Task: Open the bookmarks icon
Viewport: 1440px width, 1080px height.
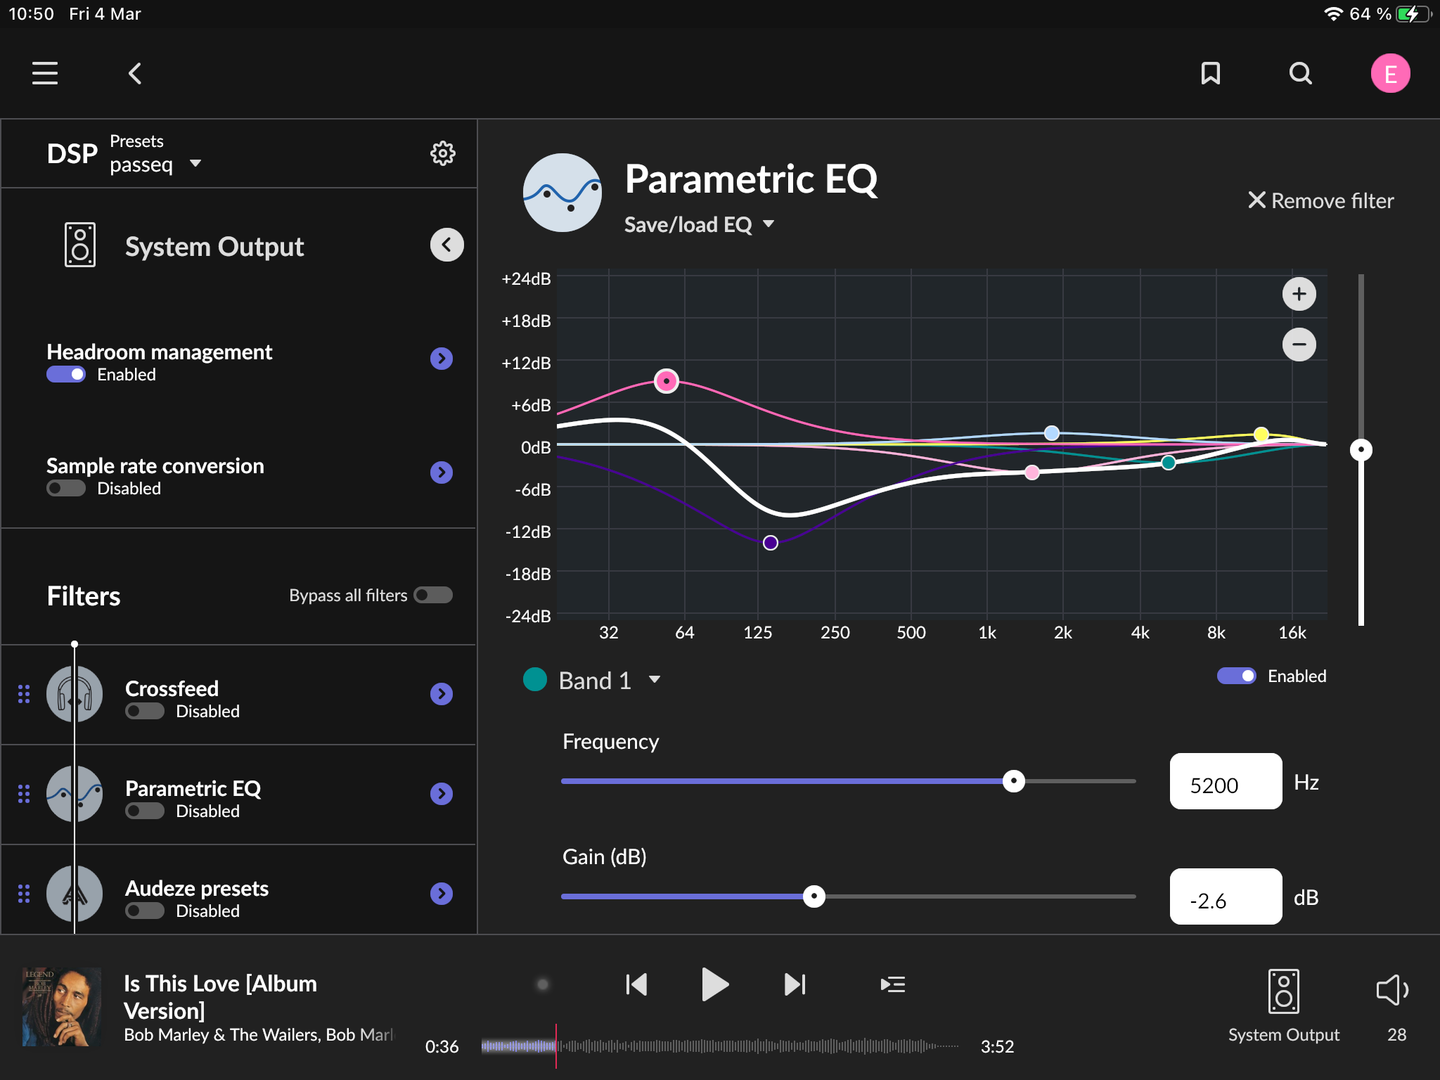Action: tap(1210, 73)
